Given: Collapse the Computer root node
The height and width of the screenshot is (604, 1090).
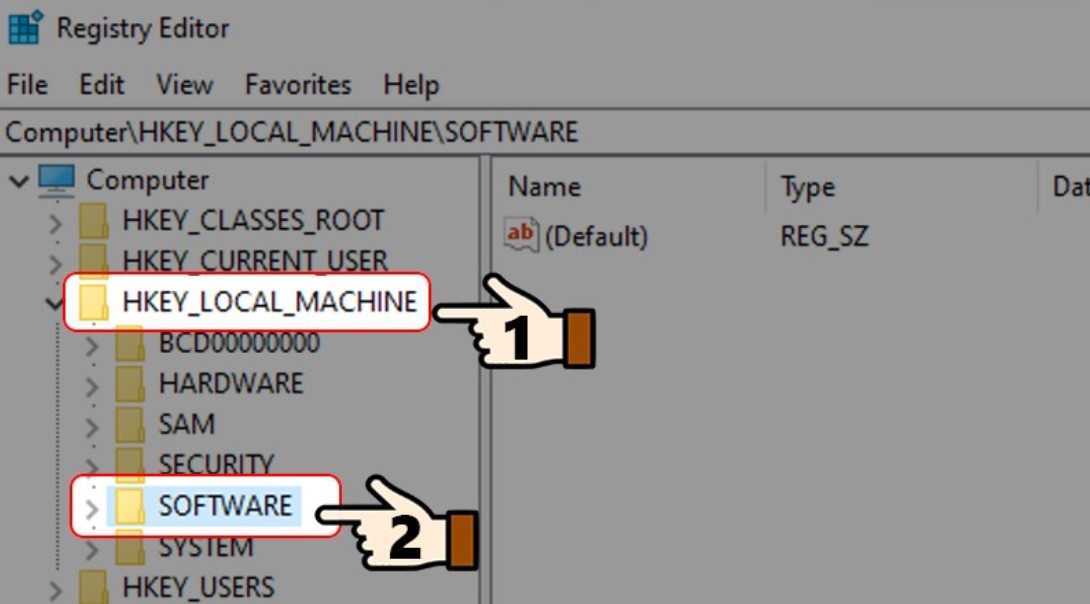Looking at the screenshot, I should pos(18,181).
